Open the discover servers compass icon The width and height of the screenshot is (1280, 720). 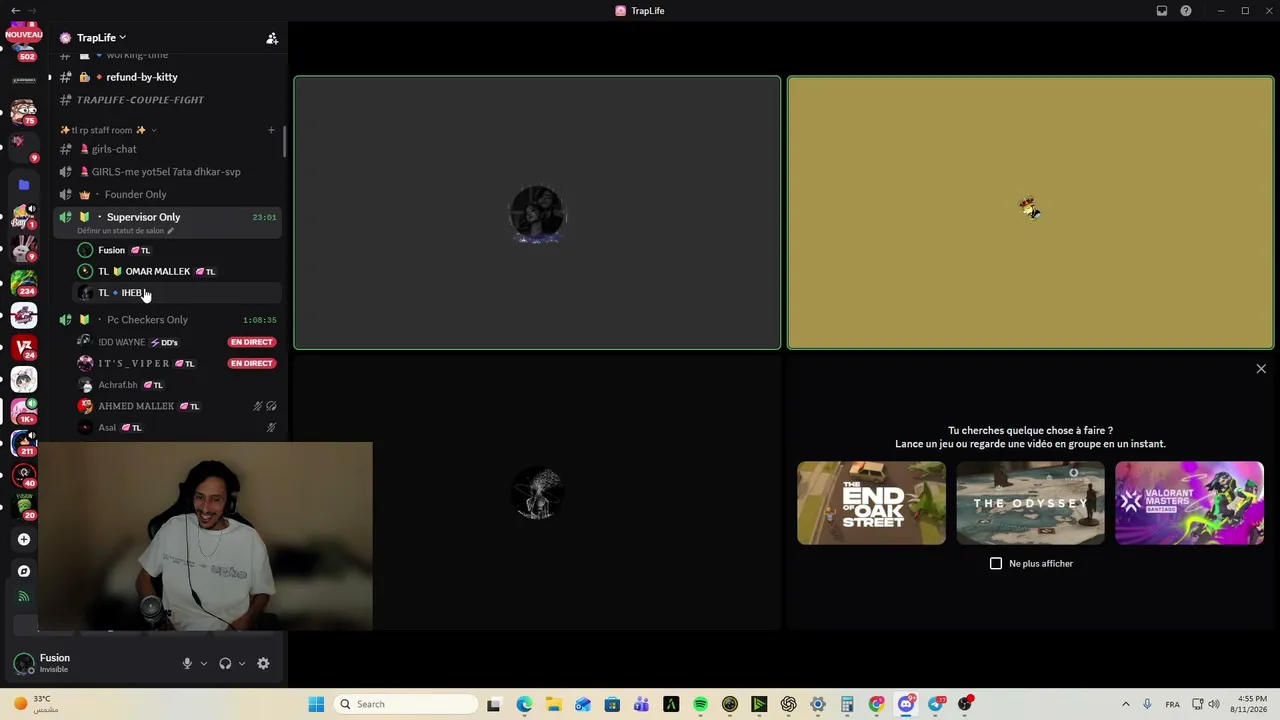[24, 571]
